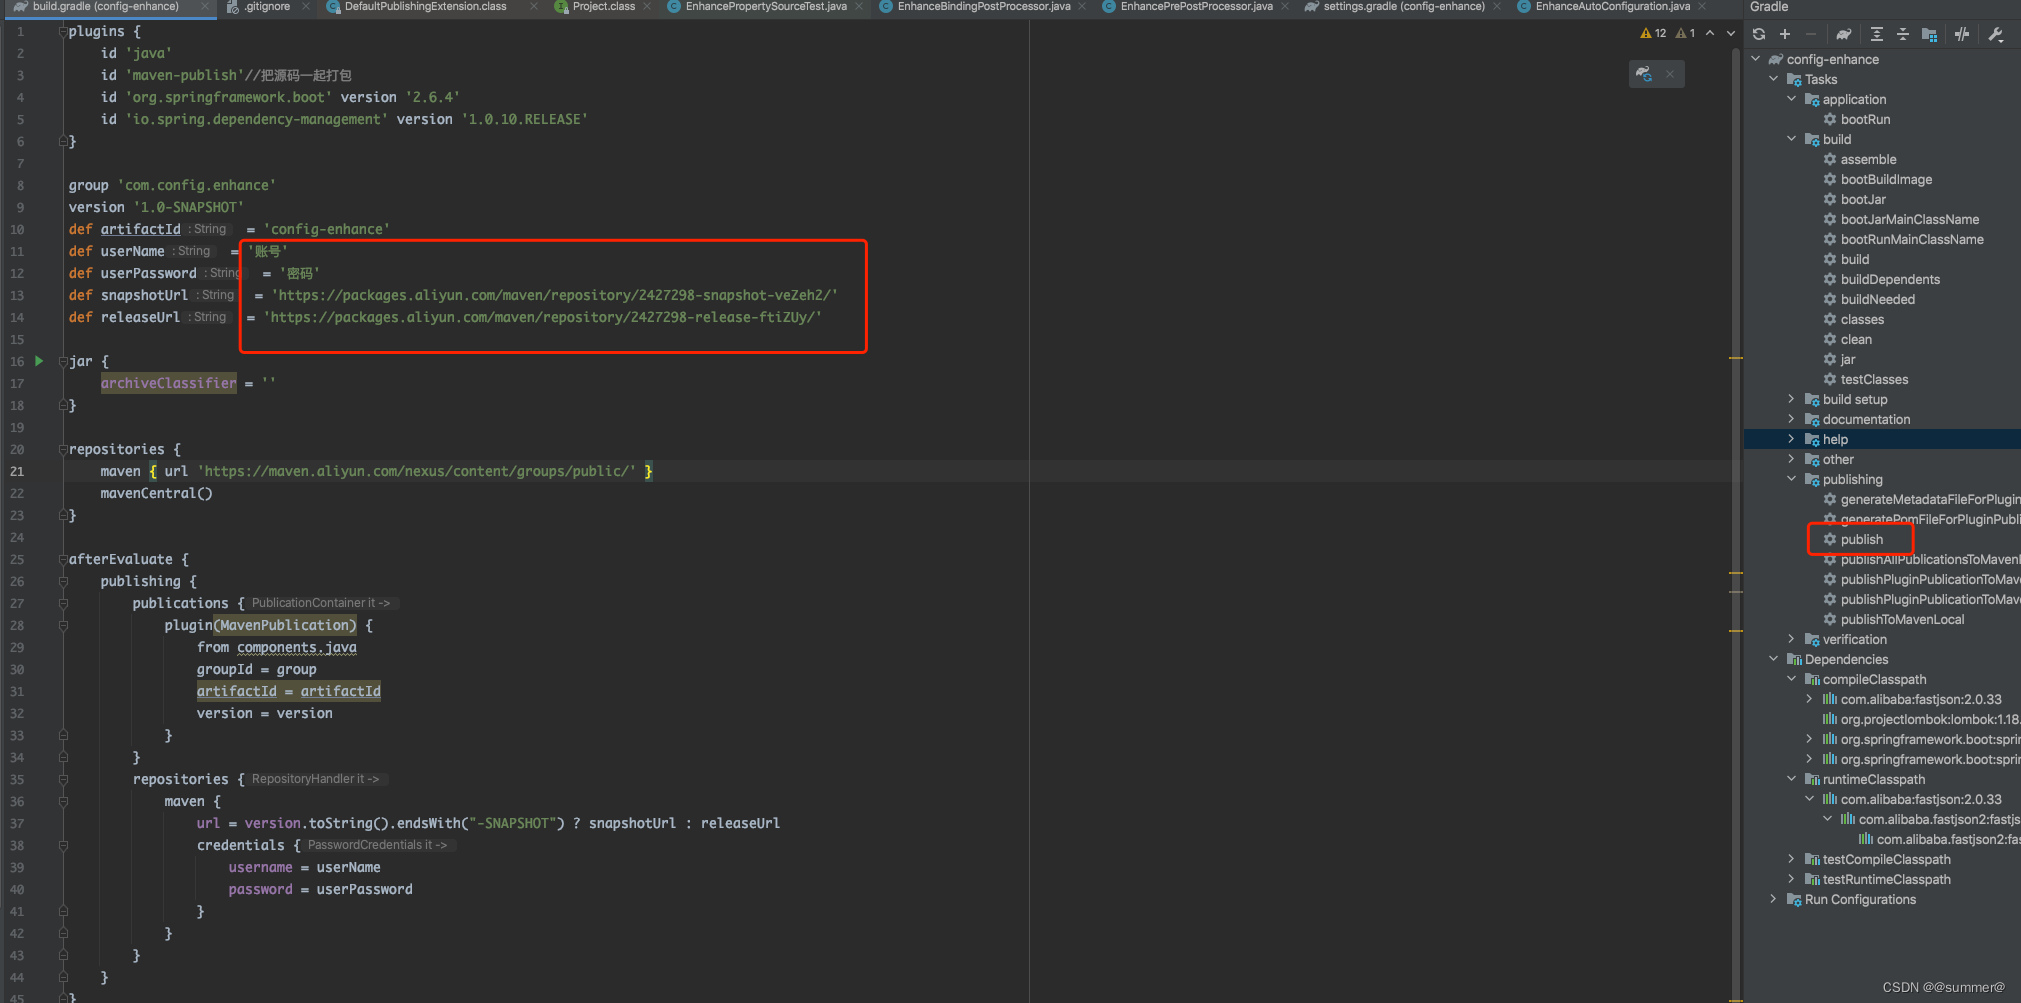Screen dimensions: 2021x1003
Task: Dismiss the Gradle changes floating notification
Action: click(x=1670, y=74)
